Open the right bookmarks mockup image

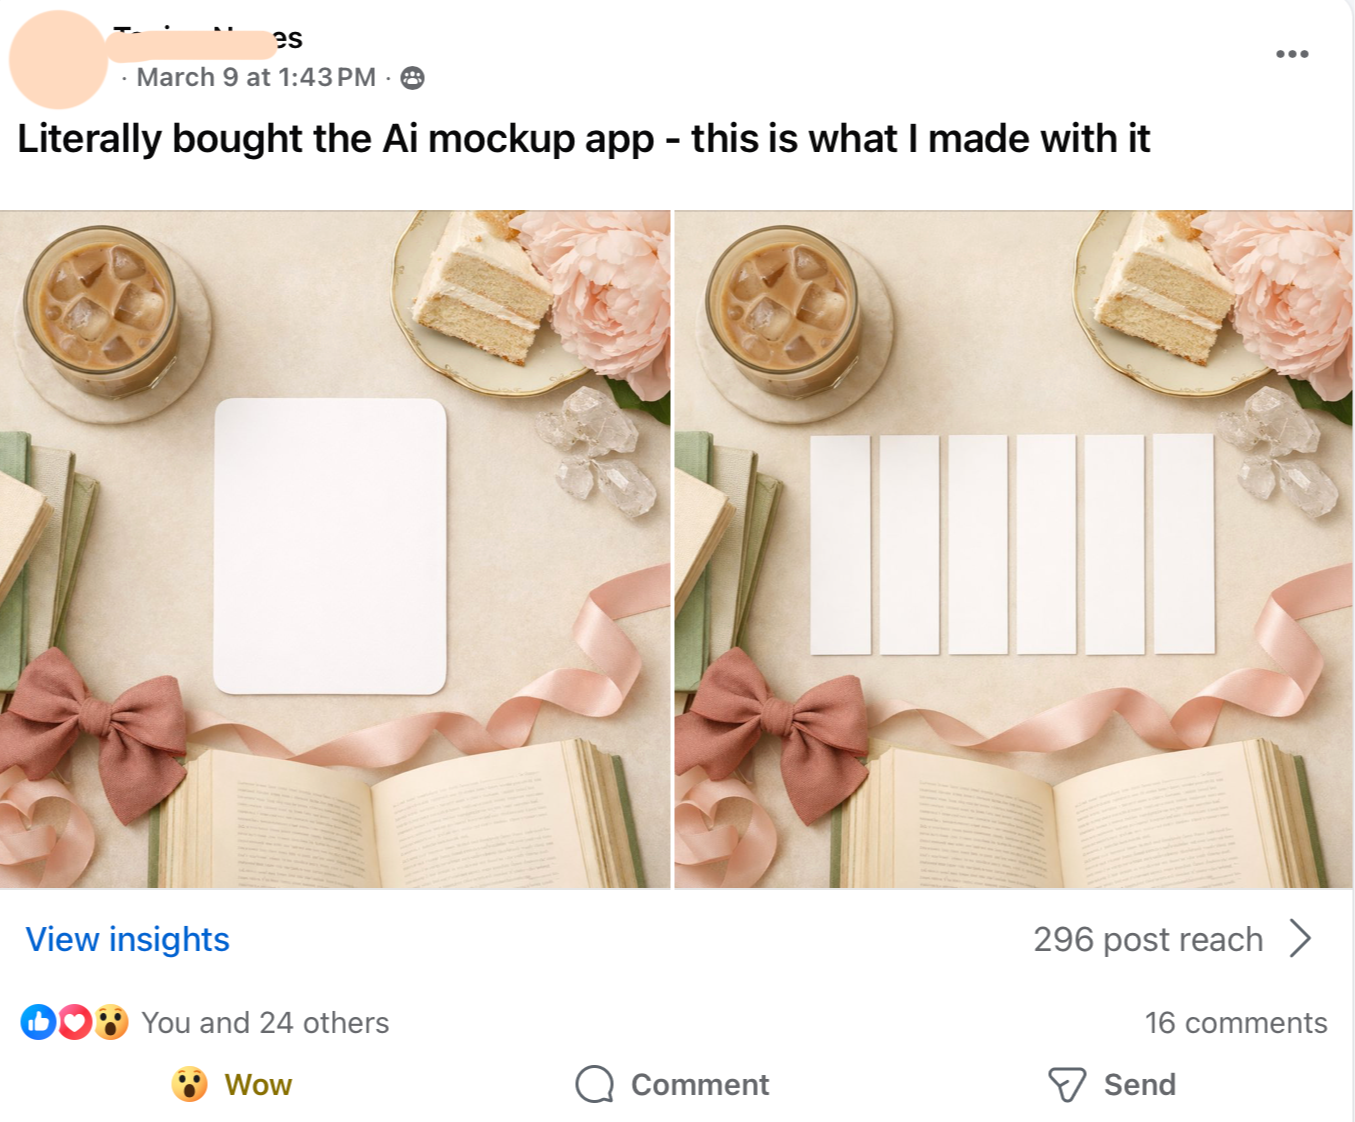[1013, 549]
